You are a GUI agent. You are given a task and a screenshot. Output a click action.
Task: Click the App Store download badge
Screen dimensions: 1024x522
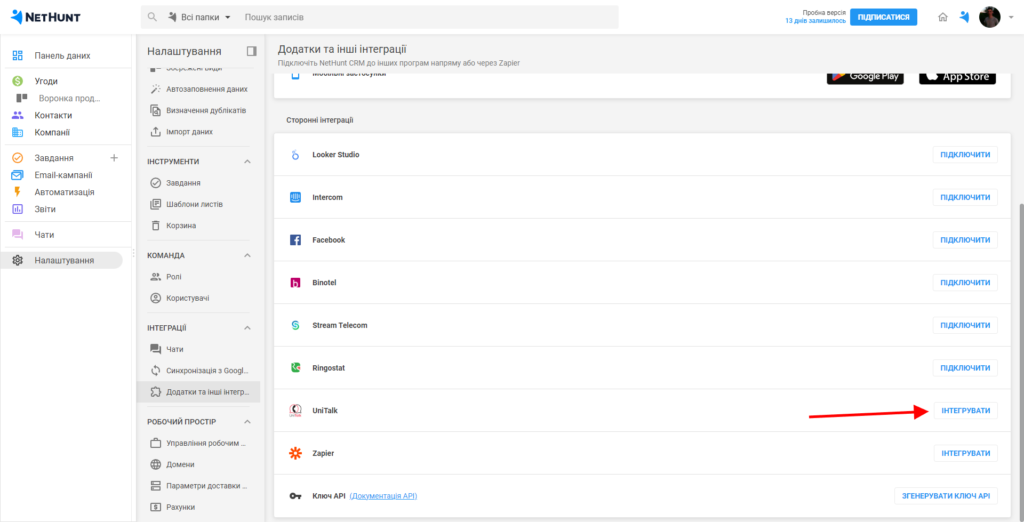pyautogui.click(x=957, y=75)
